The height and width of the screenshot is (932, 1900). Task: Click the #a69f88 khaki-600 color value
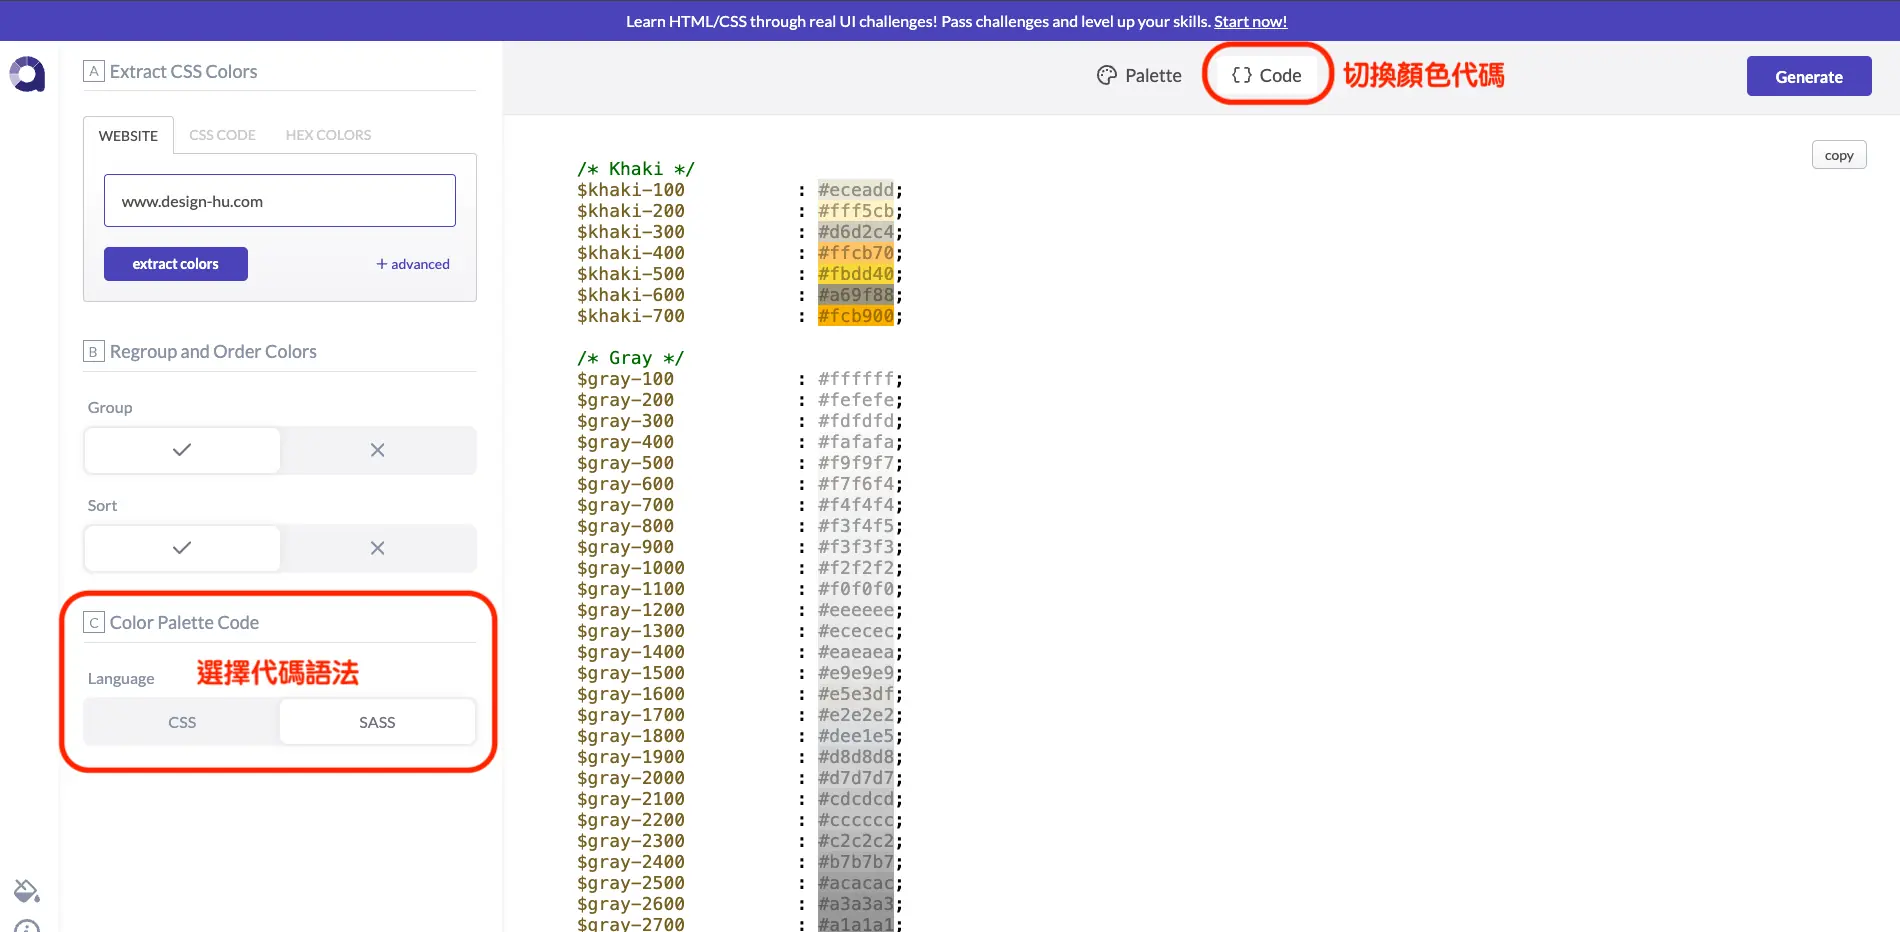pyautogui.click(x=856, y=295)
